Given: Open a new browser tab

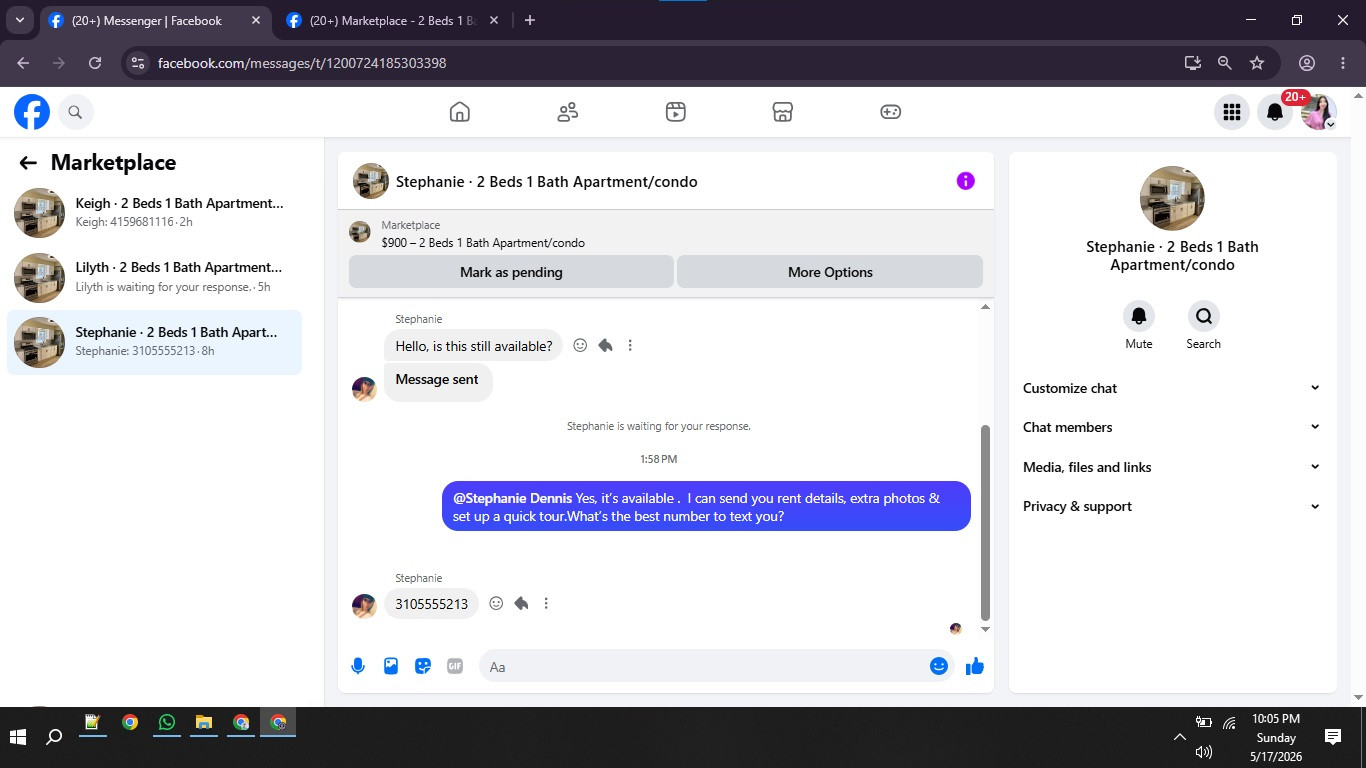Looking at the screenshot, I should click(x=530, y=20).
